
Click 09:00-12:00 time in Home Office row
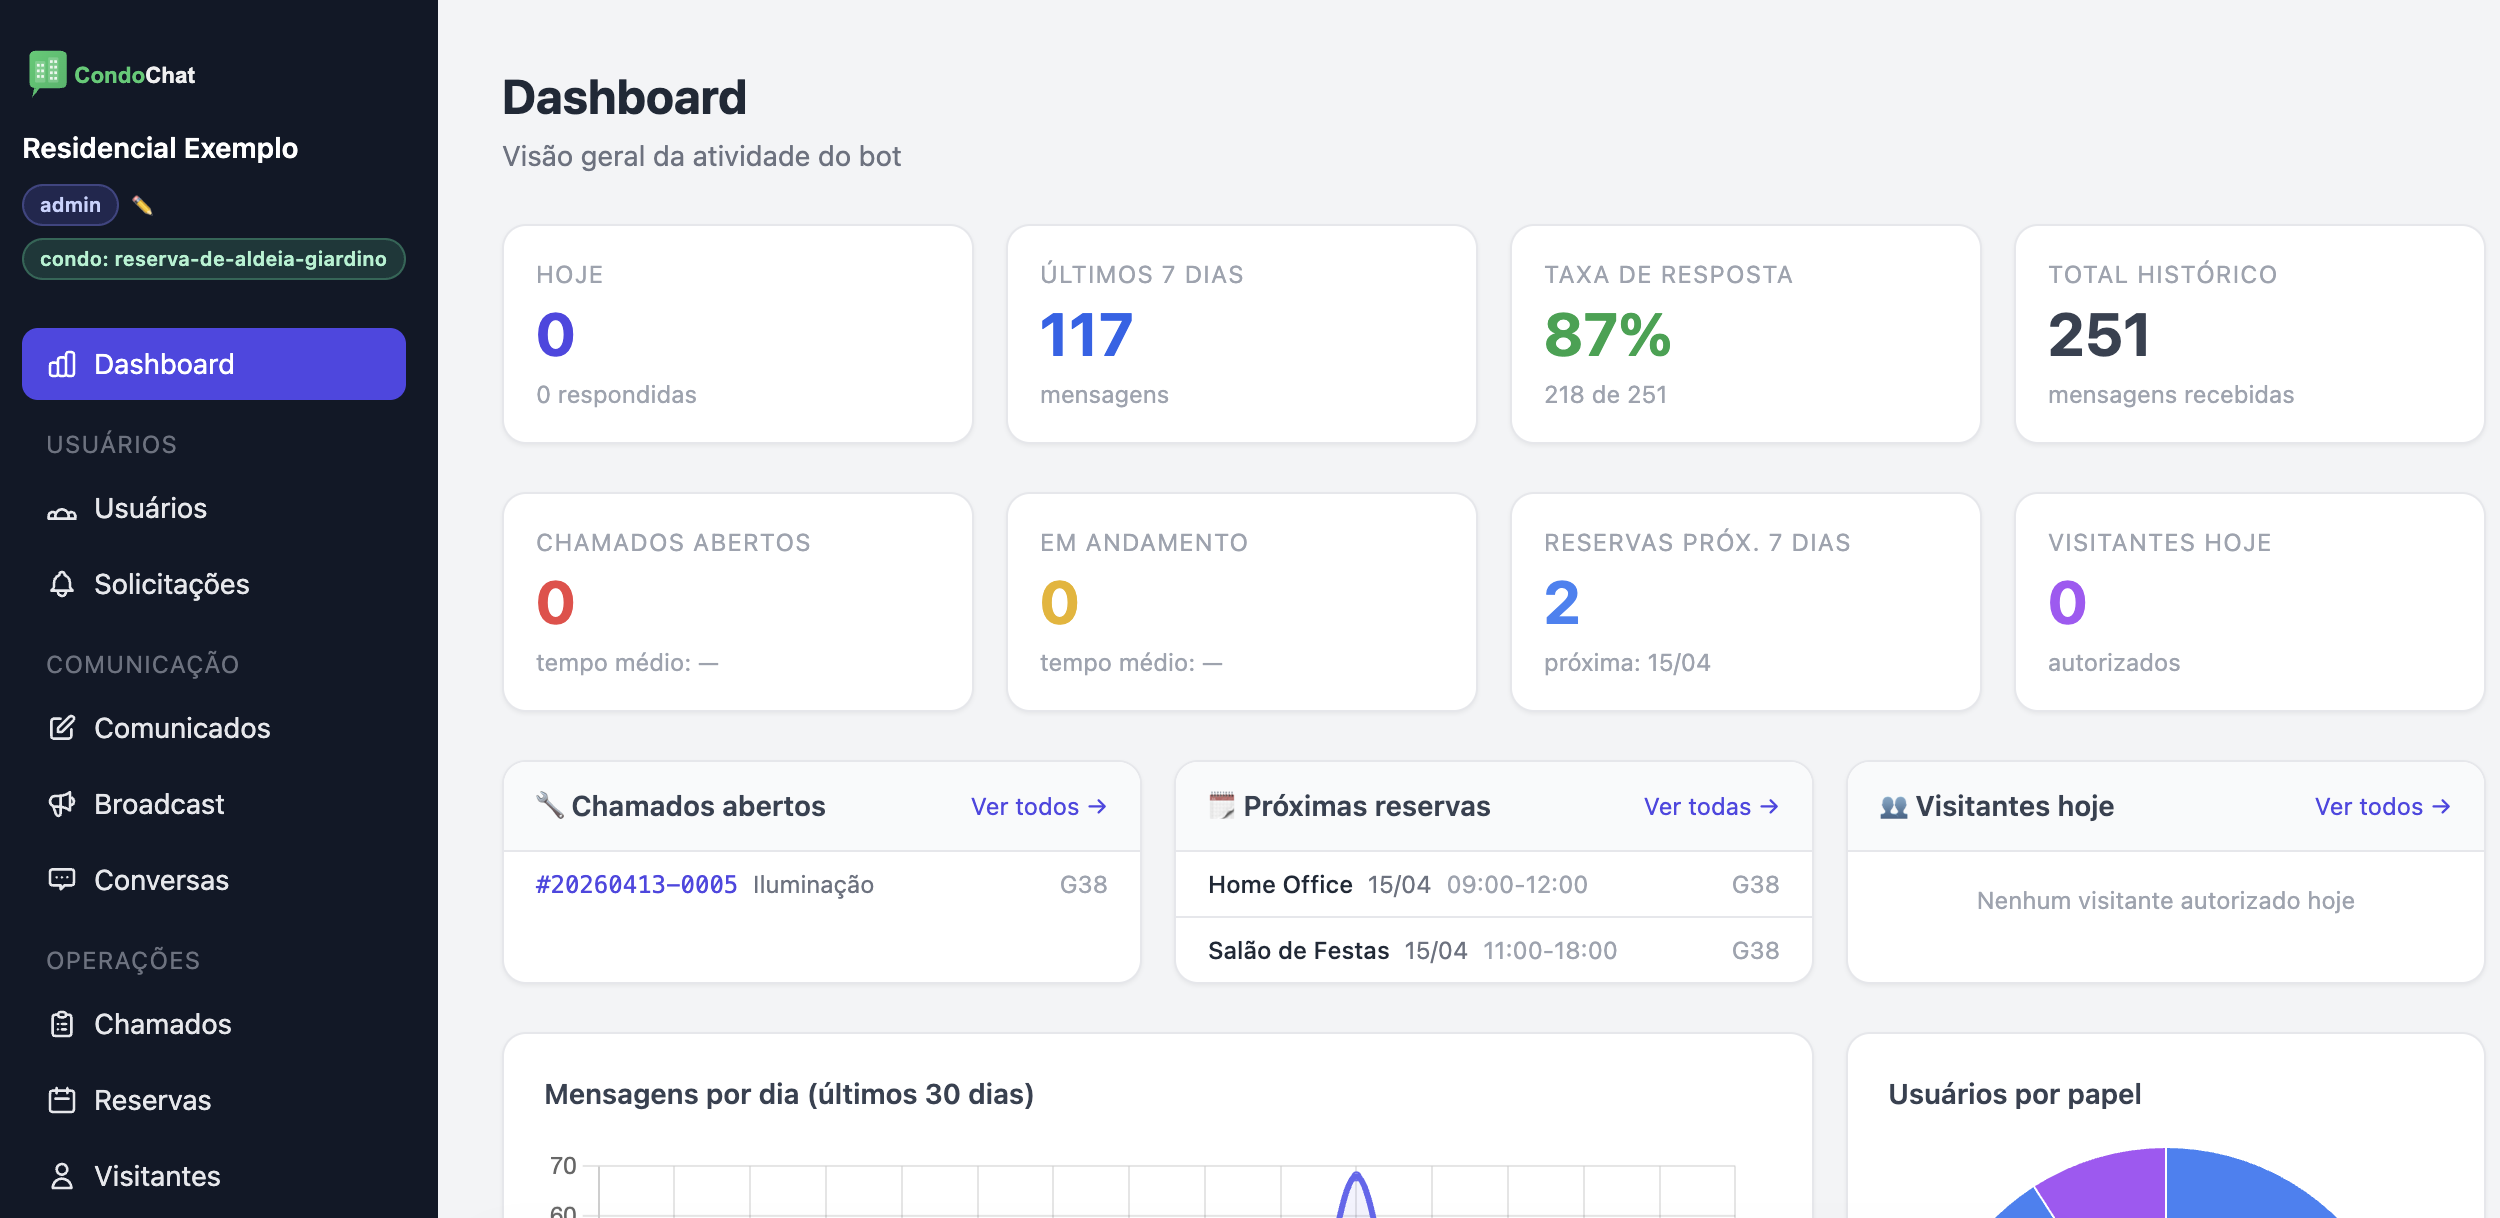pyautogui.click(x=1516, y=885)
